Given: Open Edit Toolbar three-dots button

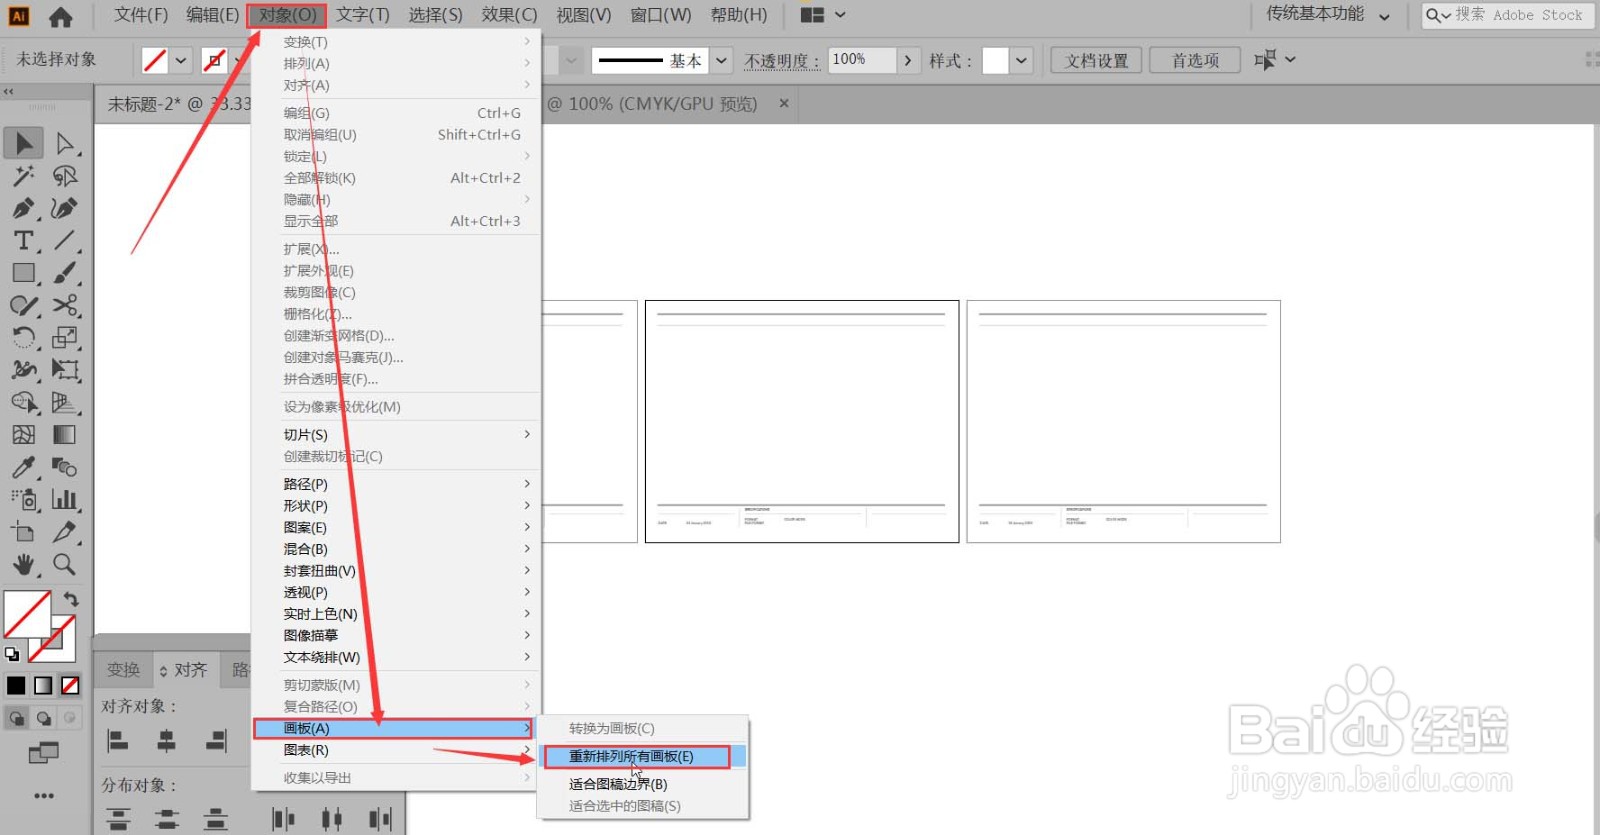Looking at the screenshot, I should (44, 796).
